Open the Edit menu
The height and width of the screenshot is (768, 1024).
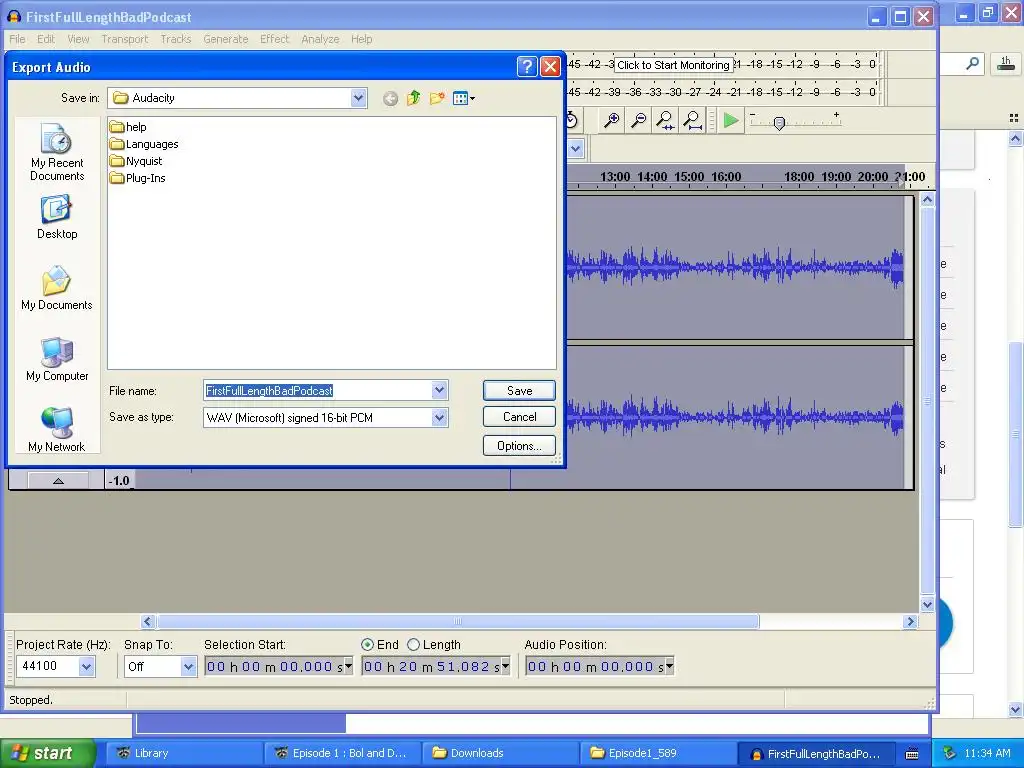[46, 39]
